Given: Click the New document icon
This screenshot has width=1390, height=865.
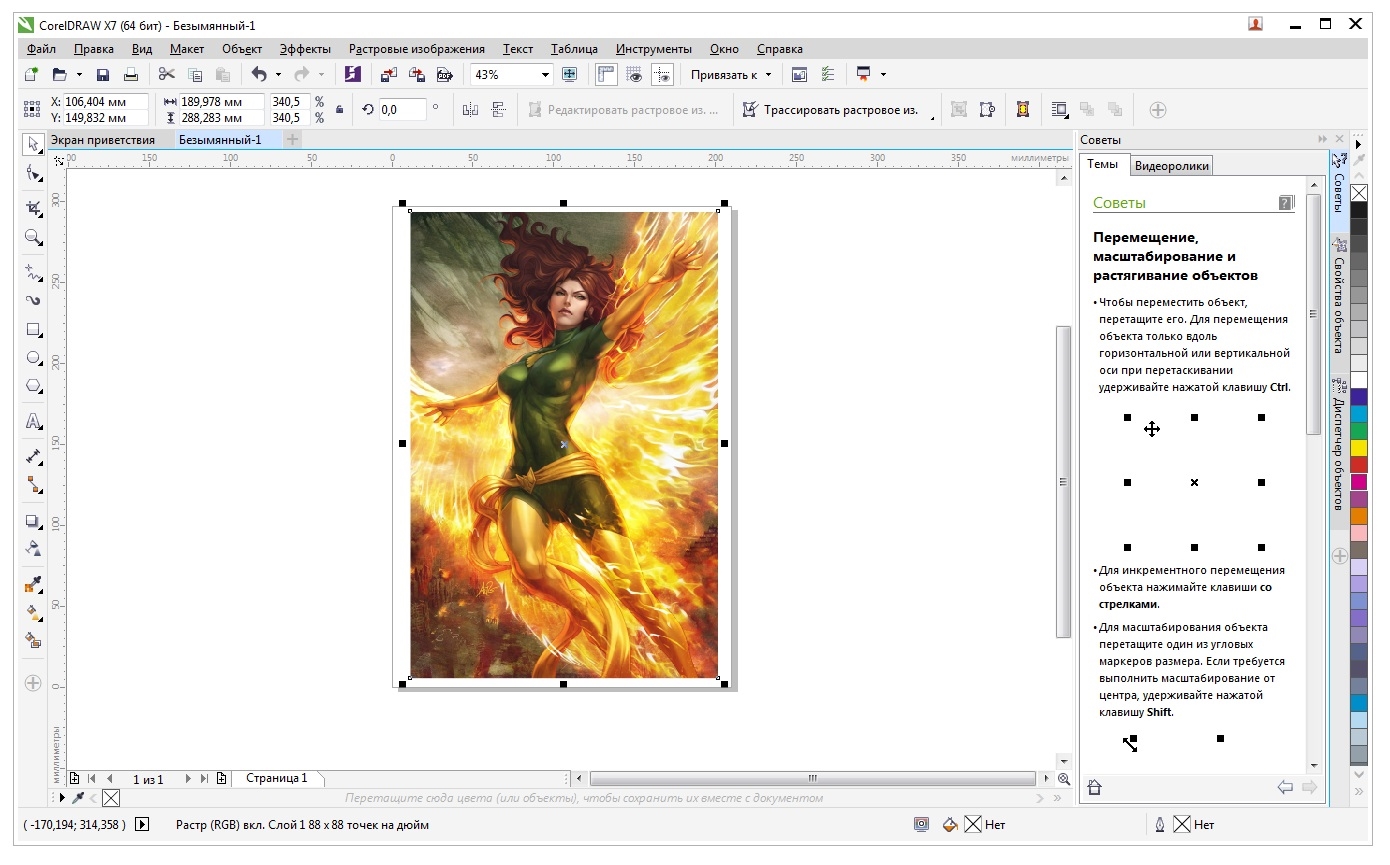Looking at the screenshot, I should 31,74.
